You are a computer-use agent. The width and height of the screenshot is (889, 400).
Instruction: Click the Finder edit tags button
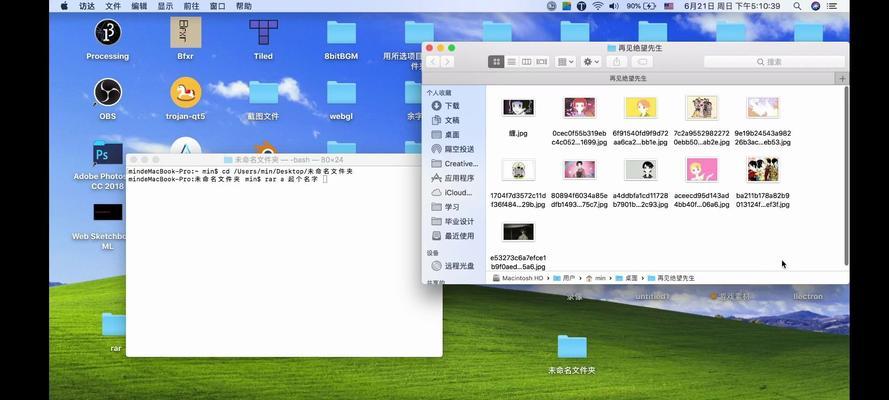[x=642, y=62]
